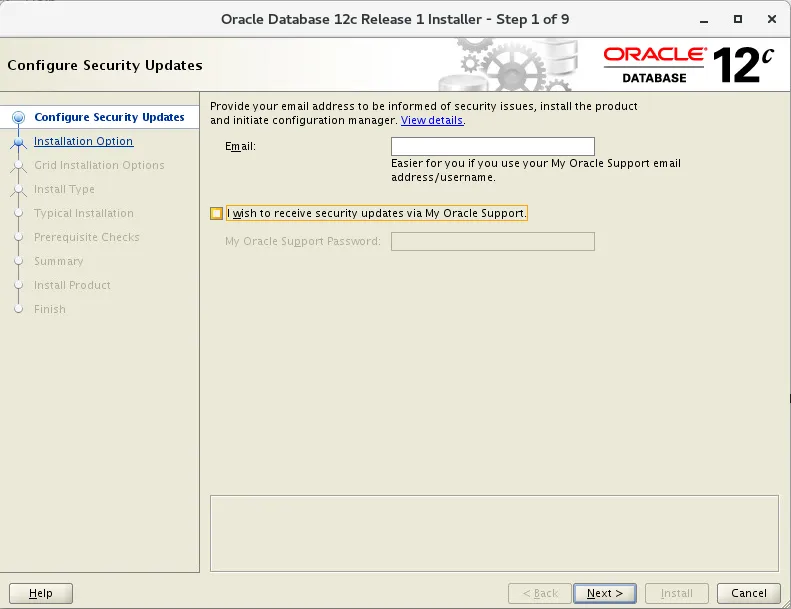Screen dimensions: 791x609
Task: Click the Configure Security Updates page heading
Action: point(105,66)
